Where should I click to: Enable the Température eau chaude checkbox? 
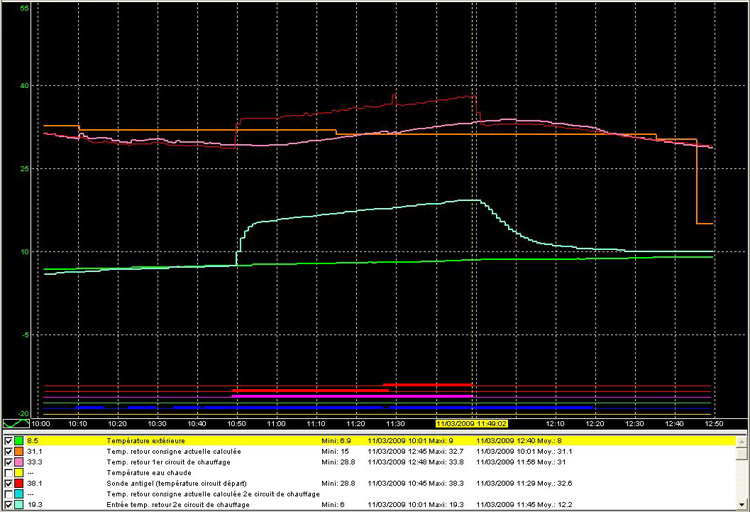coord(9,472)
